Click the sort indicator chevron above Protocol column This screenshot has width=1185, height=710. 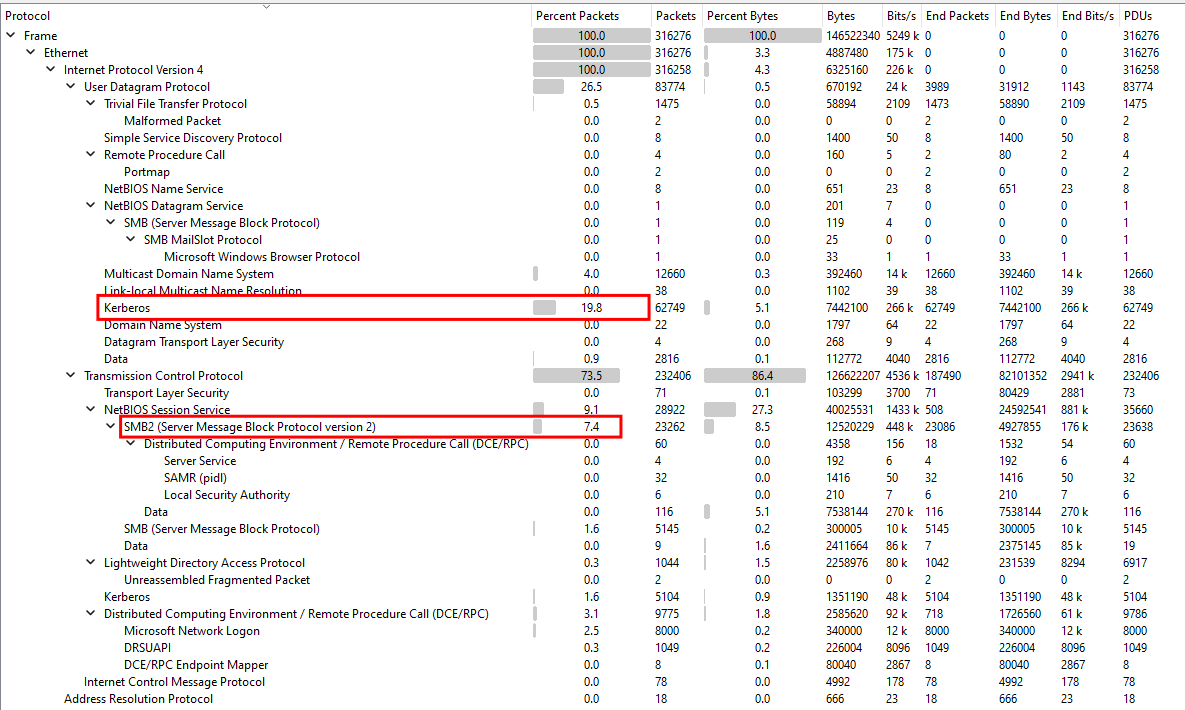click(266, 6)
